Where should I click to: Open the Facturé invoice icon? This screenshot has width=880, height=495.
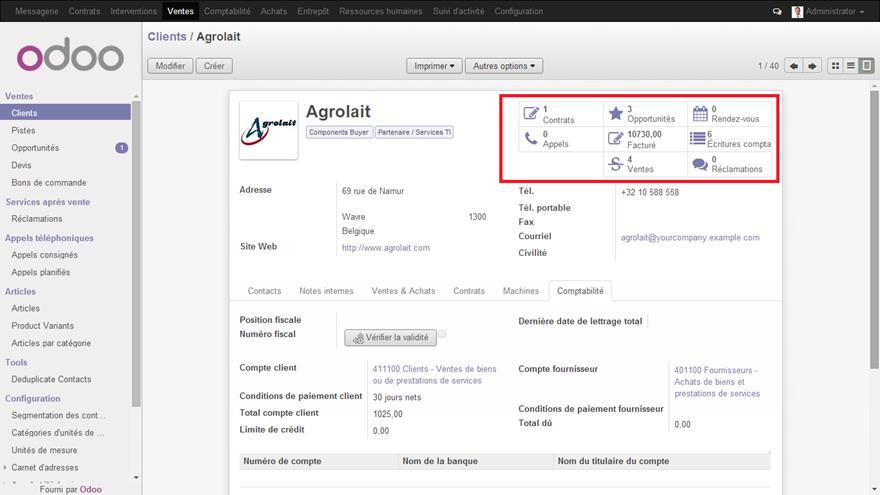[616, 139]
